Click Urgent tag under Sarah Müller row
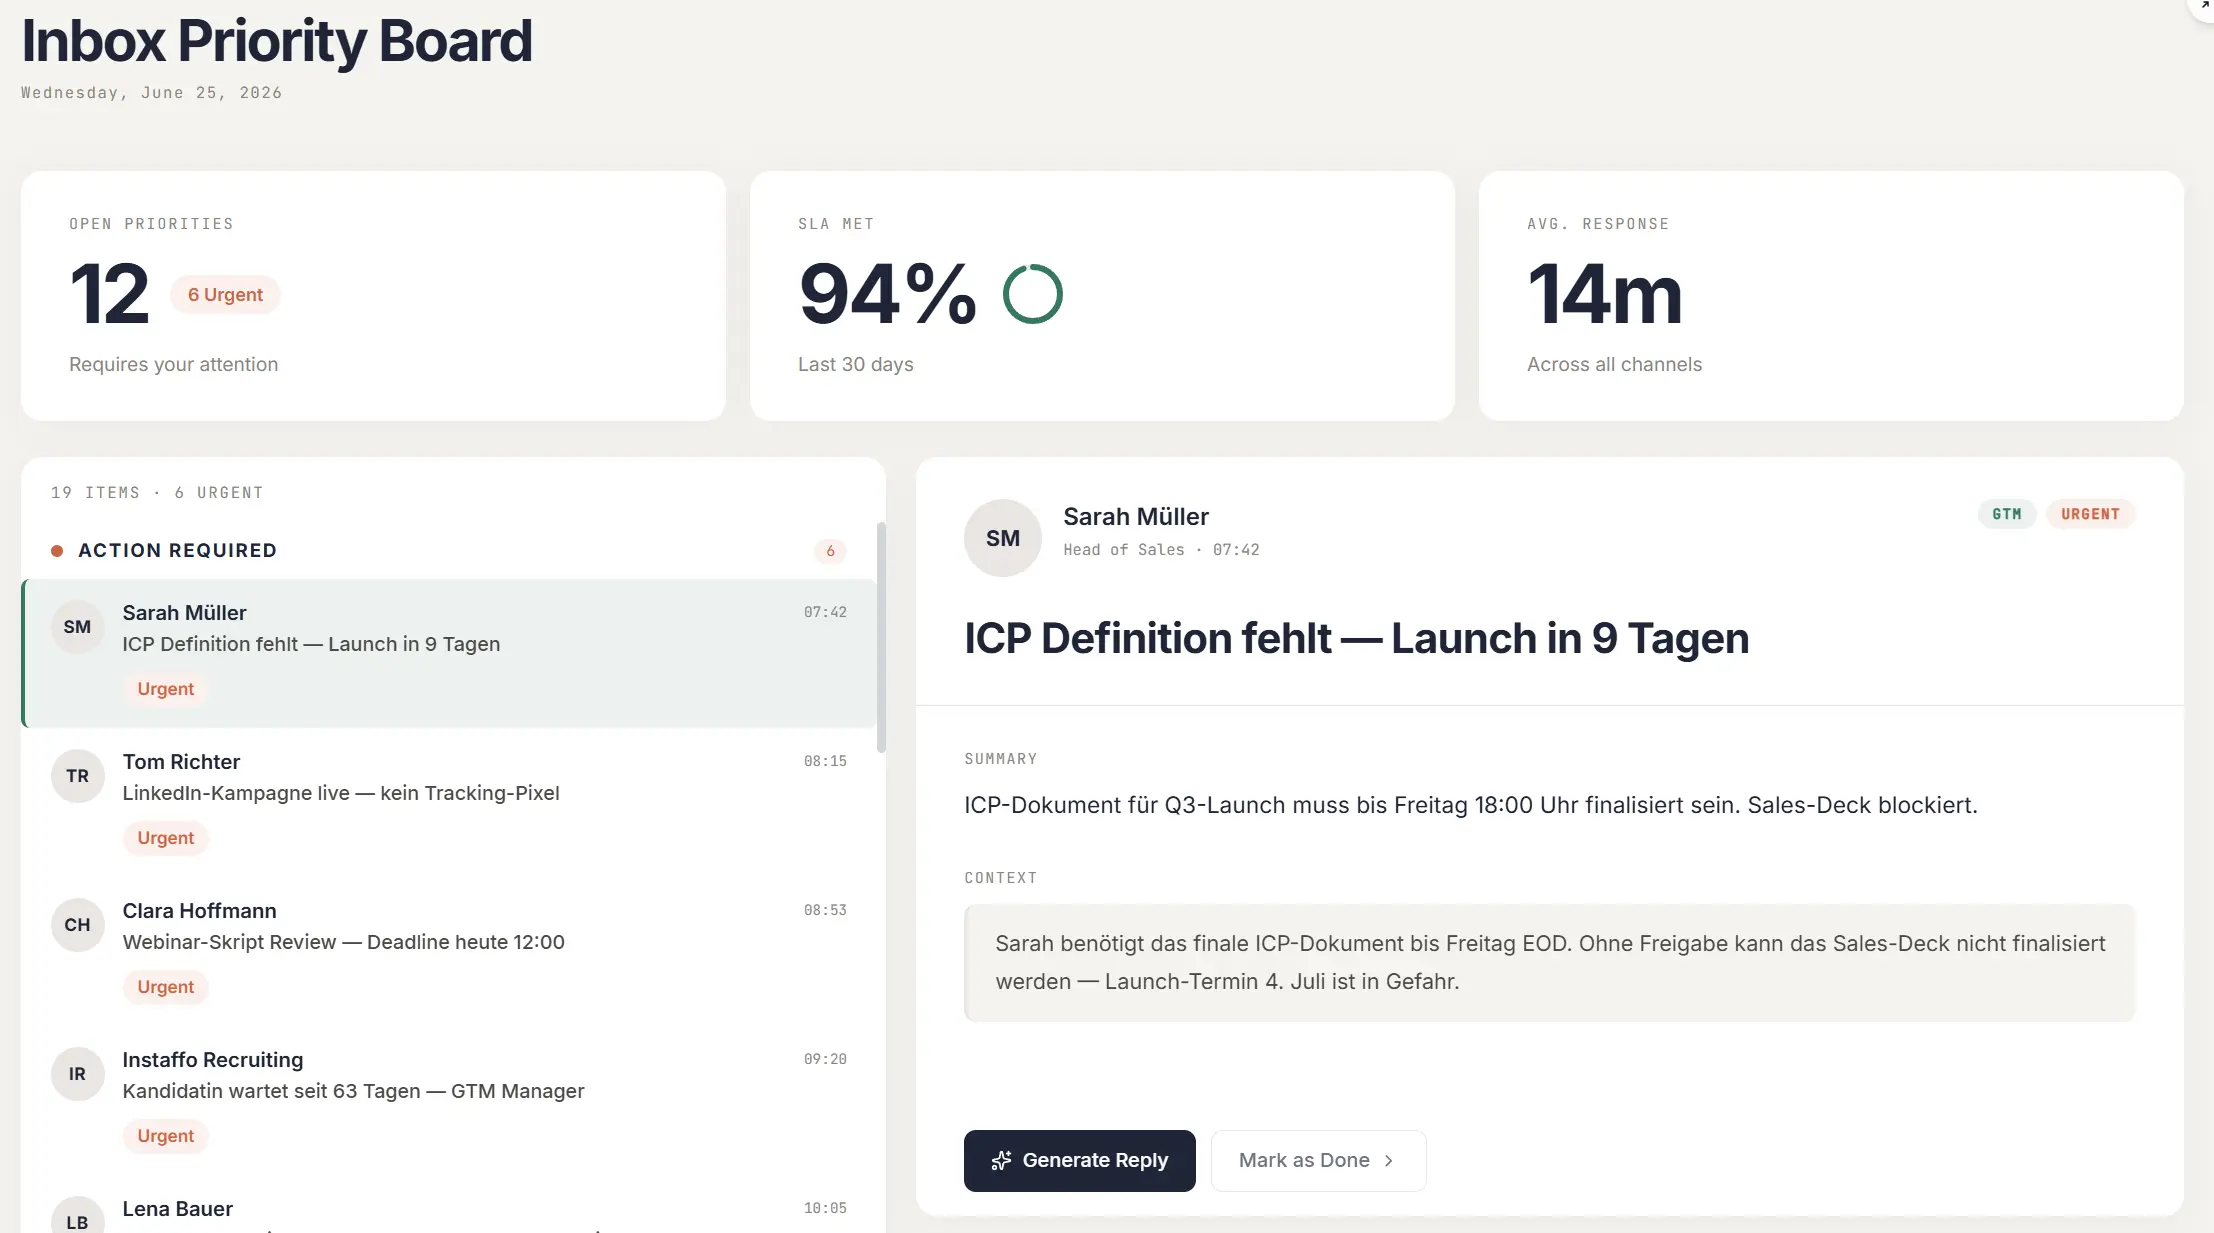Image resolution: width=2214 pixels, height=1233 pixels. click(x=165, y=689)
